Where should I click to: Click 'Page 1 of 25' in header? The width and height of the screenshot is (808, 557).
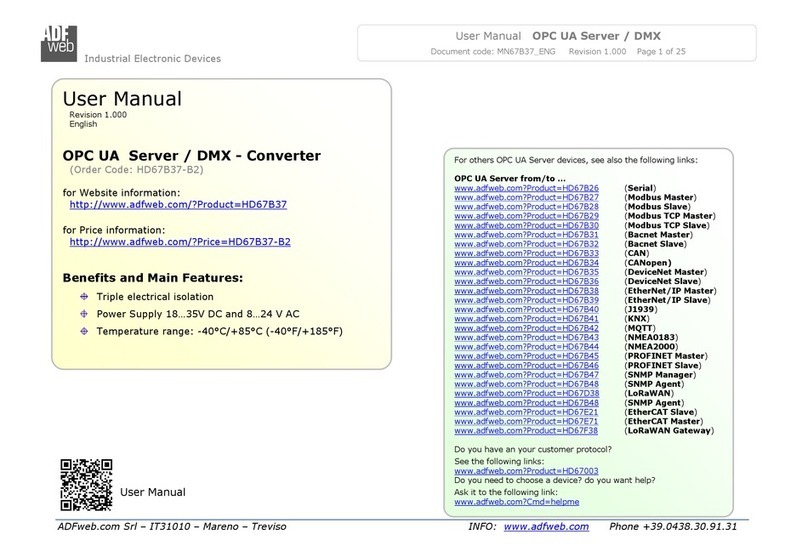pos(661,52)
